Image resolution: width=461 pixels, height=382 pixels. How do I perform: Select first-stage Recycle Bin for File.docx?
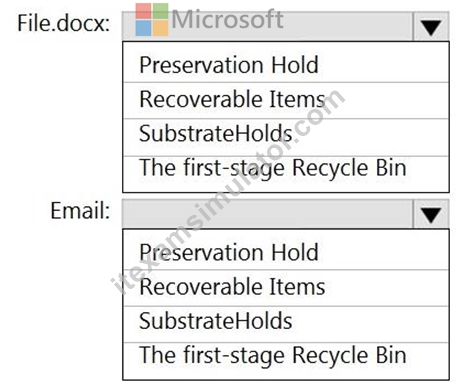point(286,173)
